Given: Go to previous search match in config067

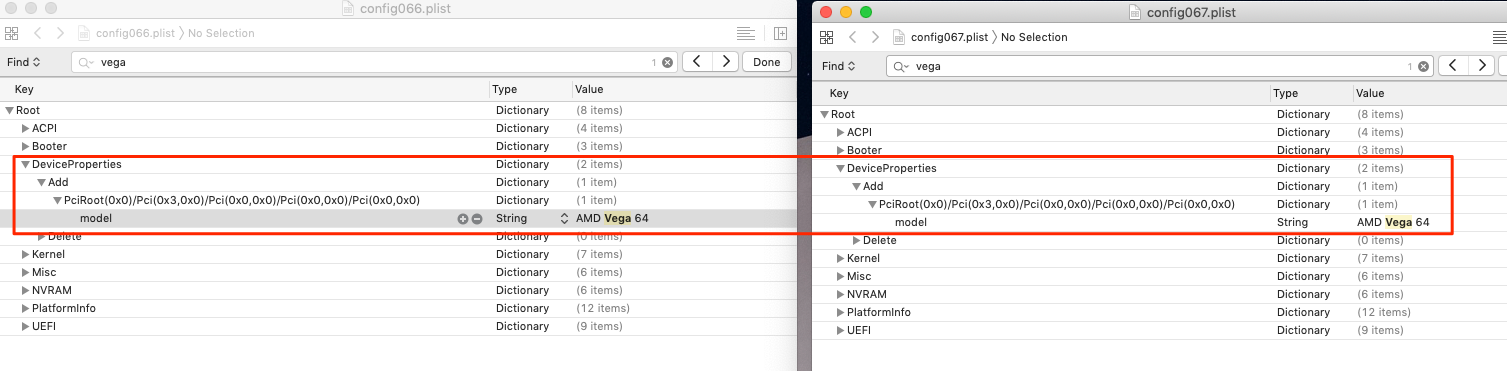Looking at the screenshot, I should coord(1453,66).
